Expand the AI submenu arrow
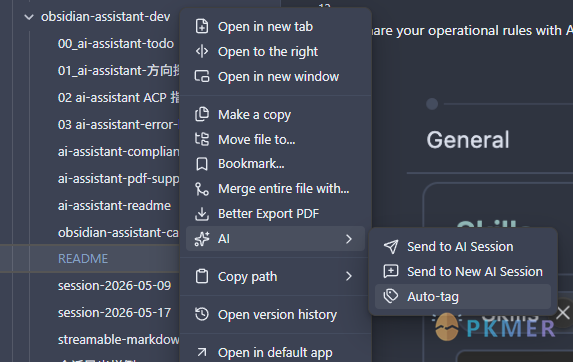This screenshot has height=362, width=573. point(349,239)
